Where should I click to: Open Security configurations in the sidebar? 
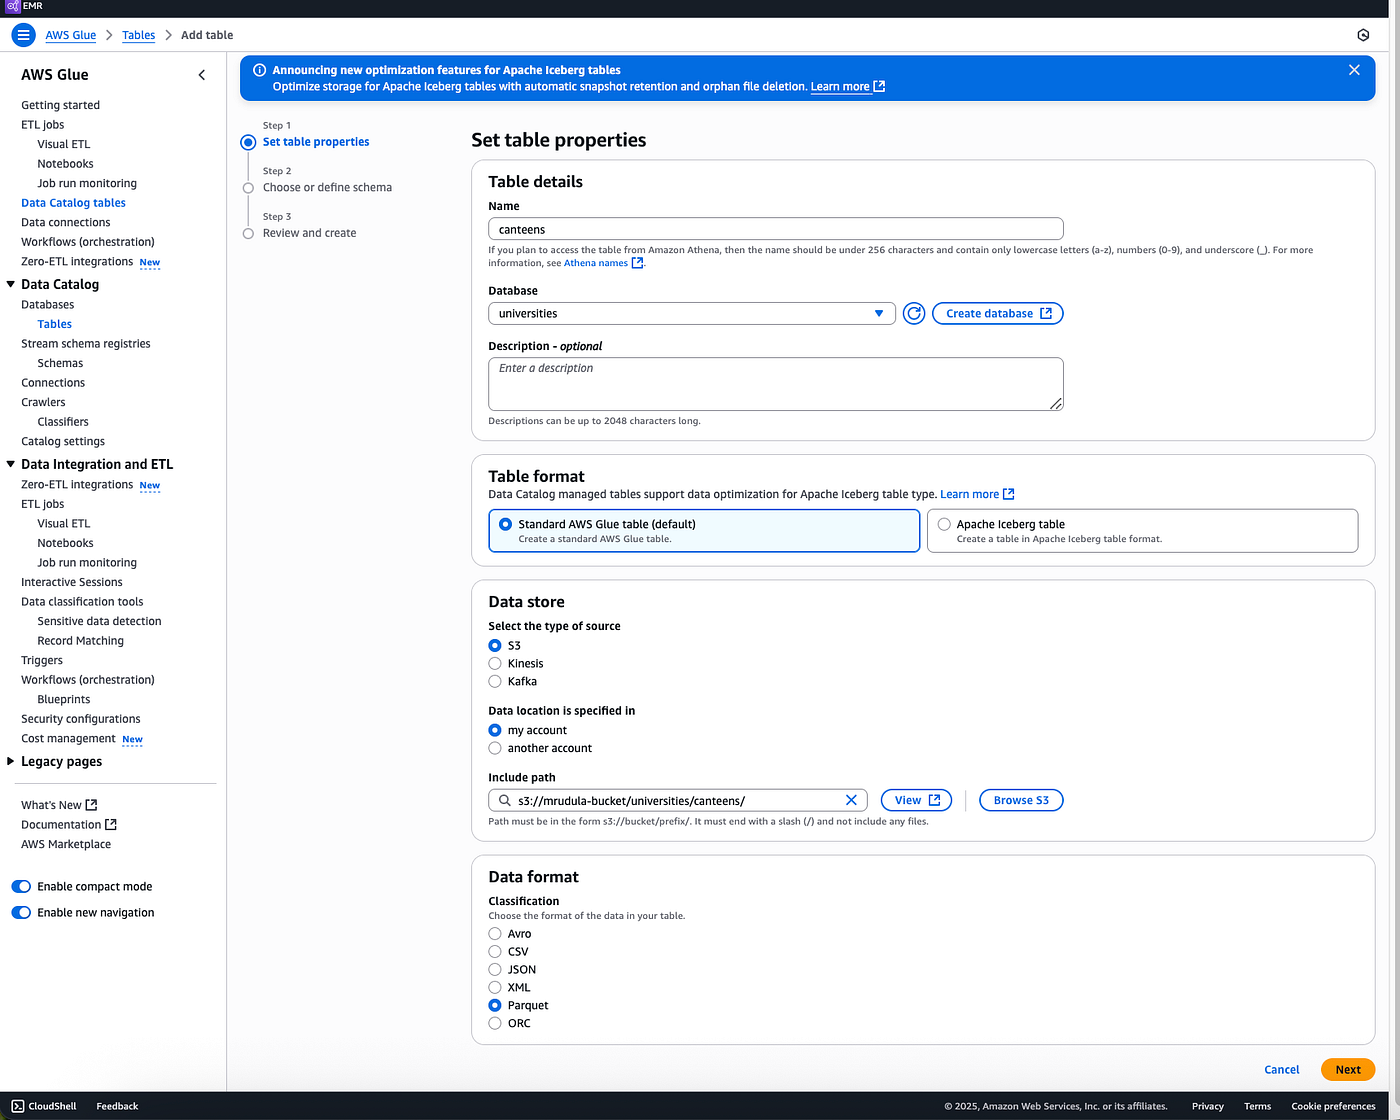[x=81, y=719]
